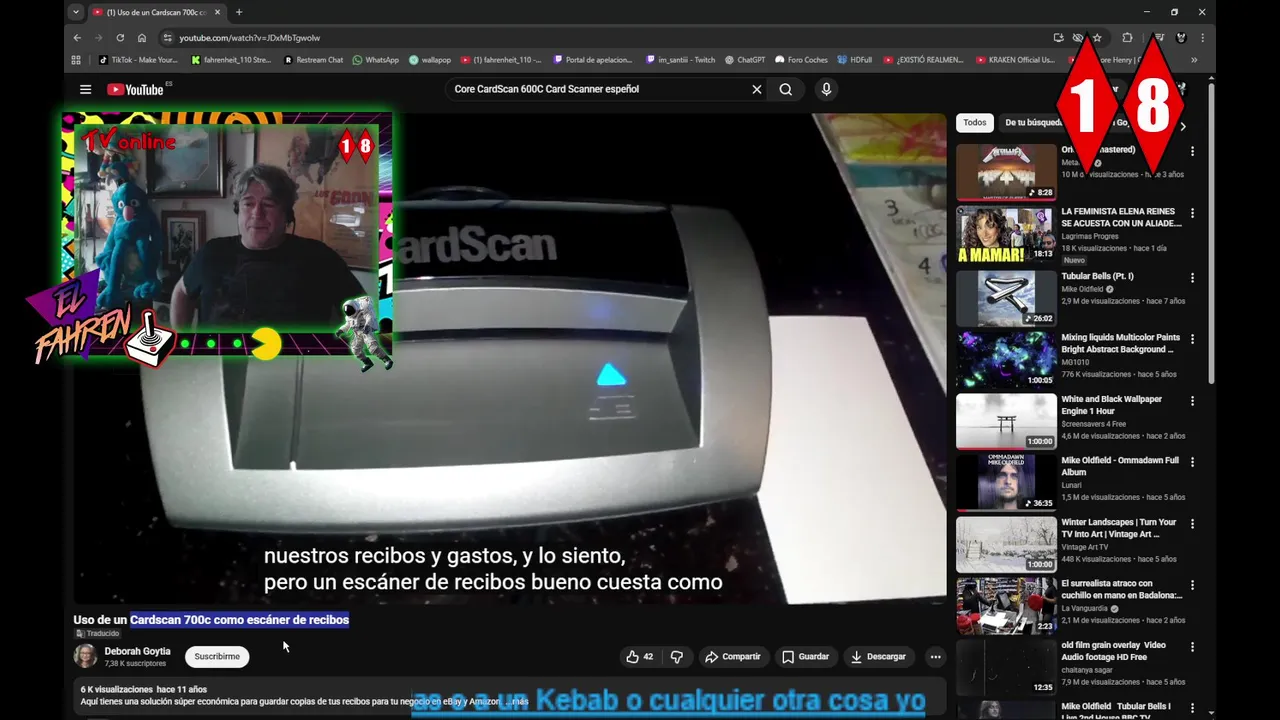Viewport: 1280px width, 720px height.
Task: Open Portal de apelacion bookmark
Action: pos(593,60)
